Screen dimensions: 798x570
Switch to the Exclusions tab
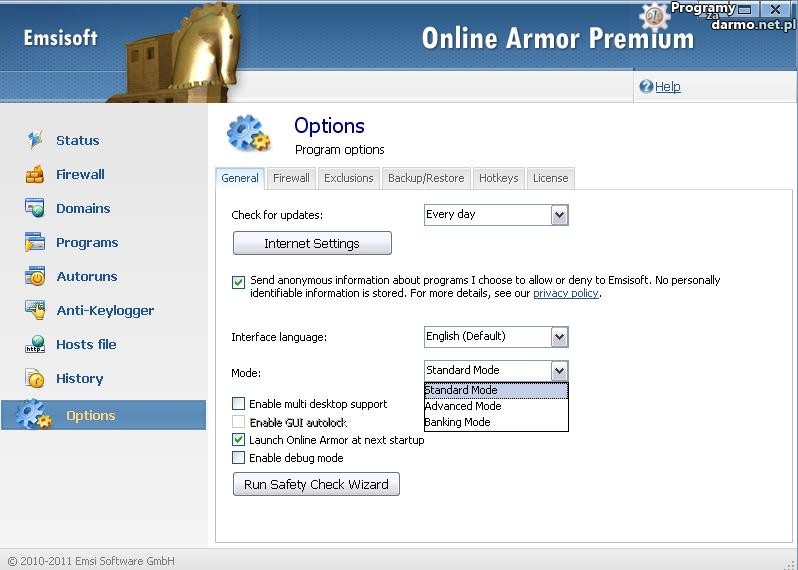point(348,178)
